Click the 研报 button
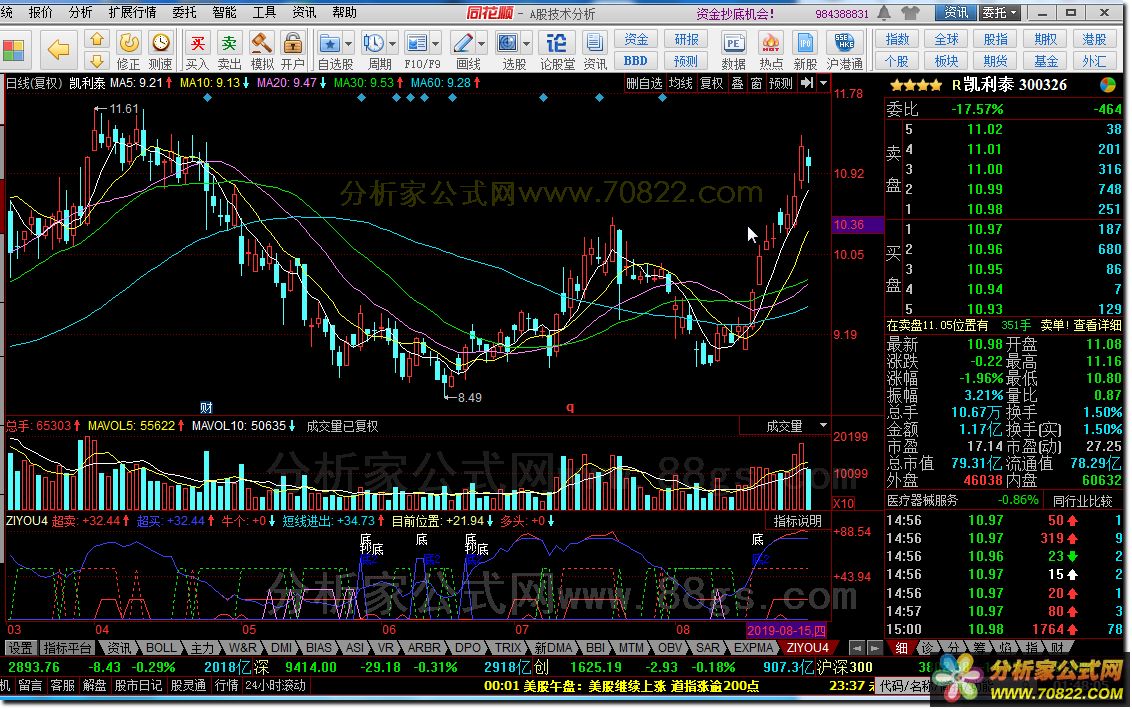 coord(686,39)
